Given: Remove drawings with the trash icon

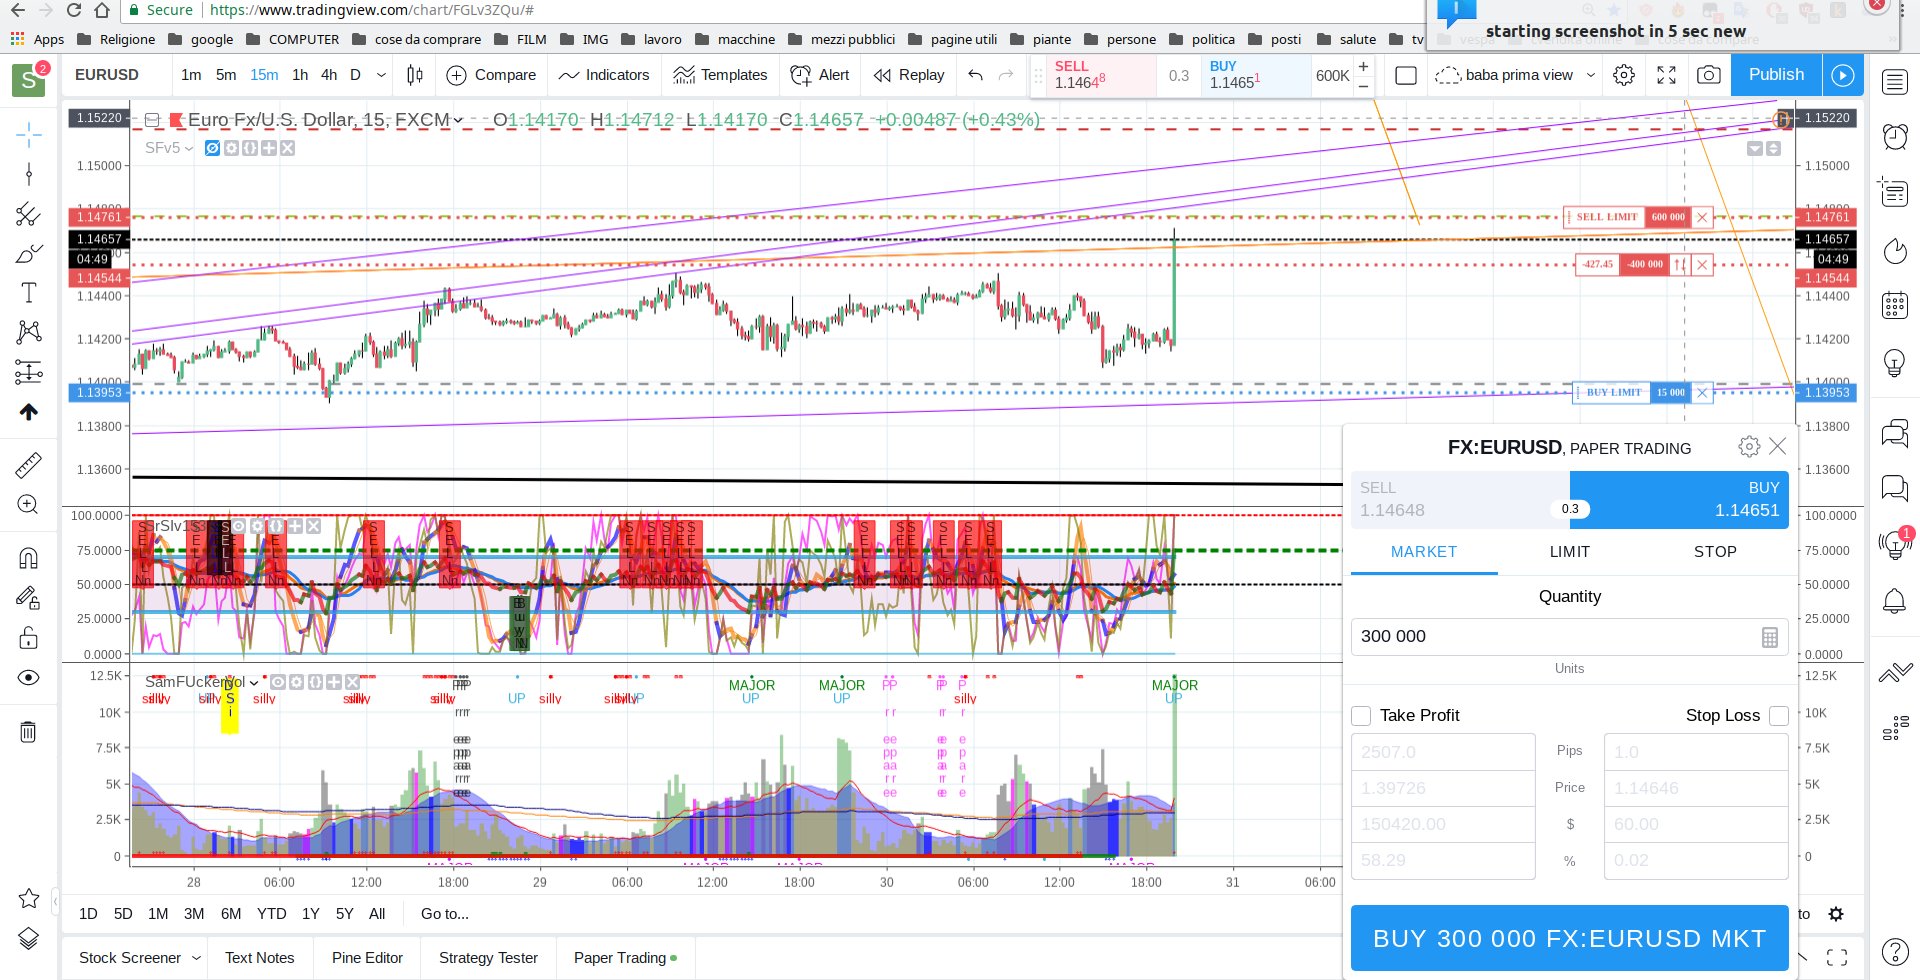Looking at the screenshot, I should (x=29, y=732).
